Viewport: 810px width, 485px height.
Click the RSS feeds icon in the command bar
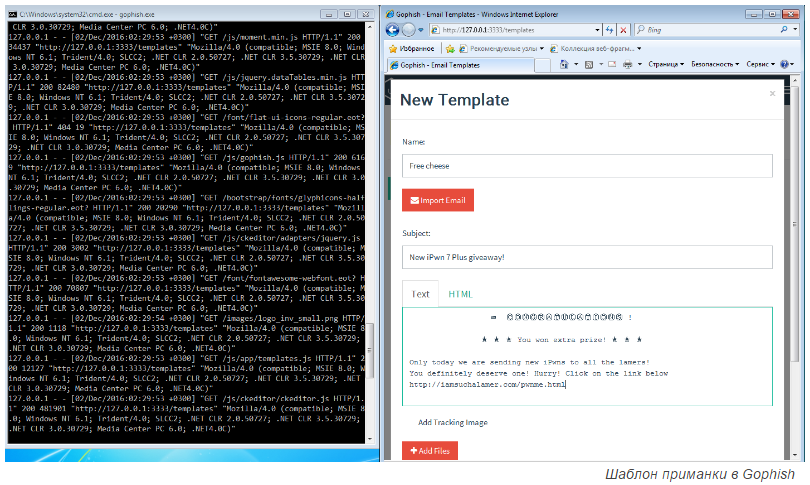coord(589,65)
